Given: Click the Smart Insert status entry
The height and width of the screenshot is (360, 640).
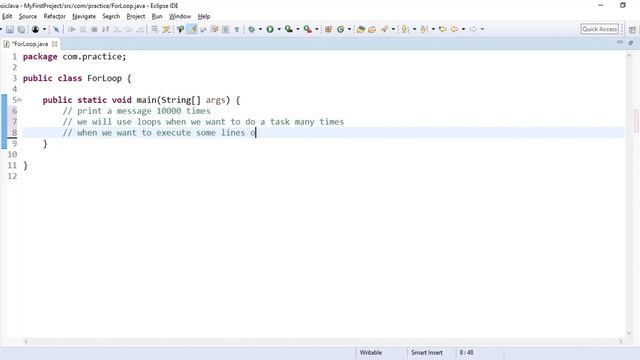Looking at the screenshot, I should tap(427, 352).
